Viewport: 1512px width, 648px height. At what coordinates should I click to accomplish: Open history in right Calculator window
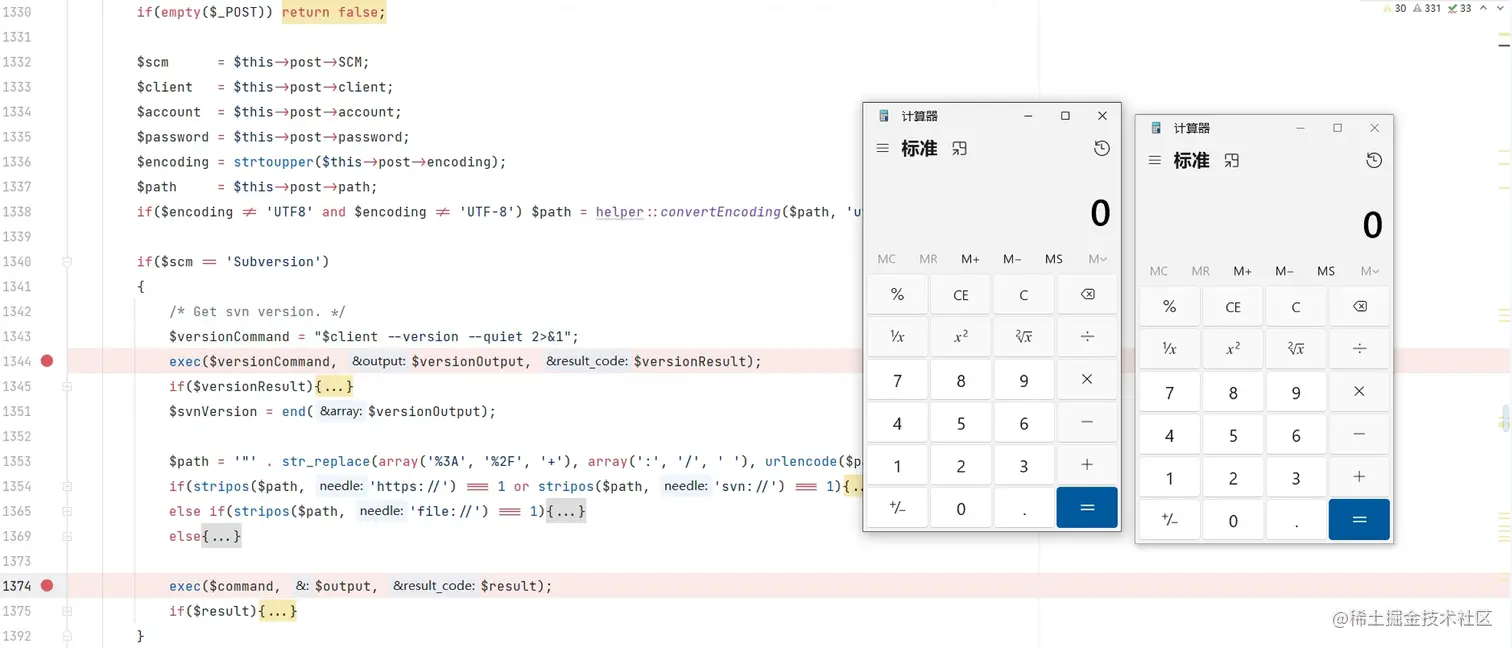(1374, 161)
